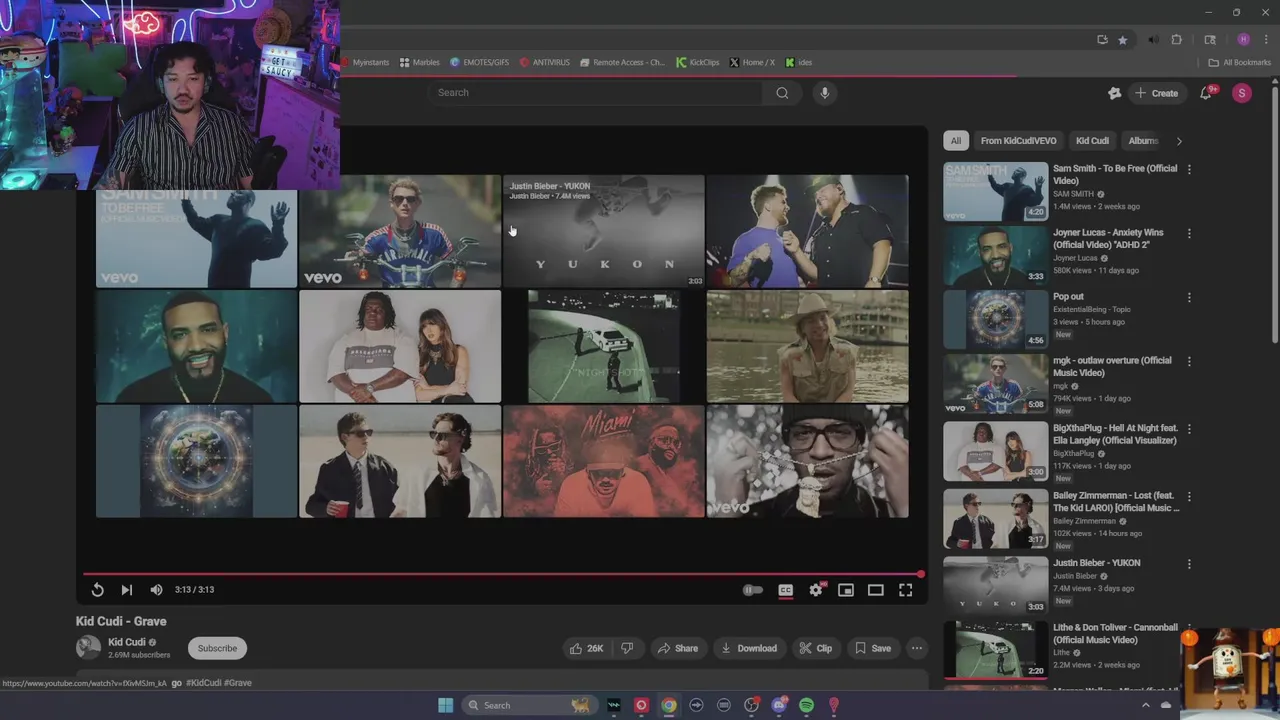Viewport: 1280px width, 720px height.
Task: Open options for Pop out sidebar video
Action: tap(1189, 298)
